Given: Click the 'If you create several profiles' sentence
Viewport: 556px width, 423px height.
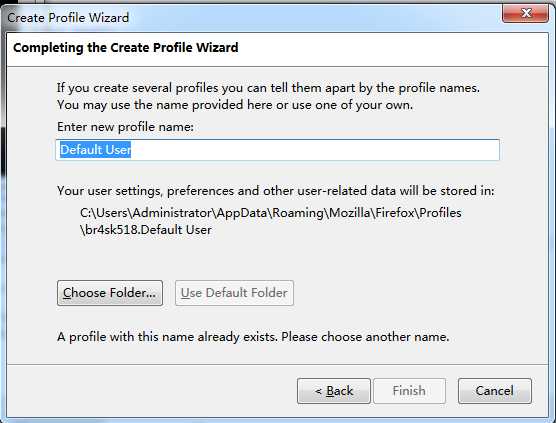Looking at the screenshot, I should 268,88.
